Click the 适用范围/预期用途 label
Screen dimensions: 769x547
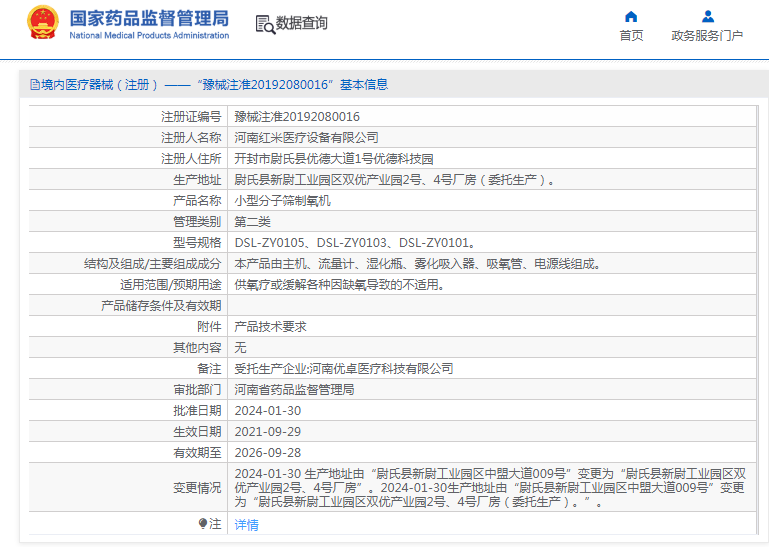[x=171, y=285]
